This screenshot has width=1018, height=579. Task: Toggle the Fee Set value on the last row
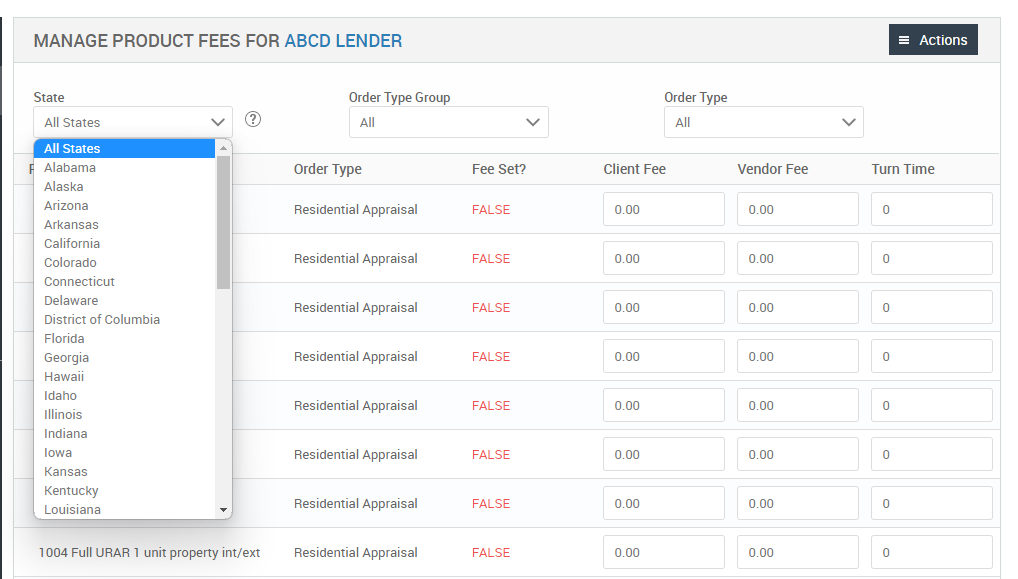pyautogui.click(x=490, y=552)
